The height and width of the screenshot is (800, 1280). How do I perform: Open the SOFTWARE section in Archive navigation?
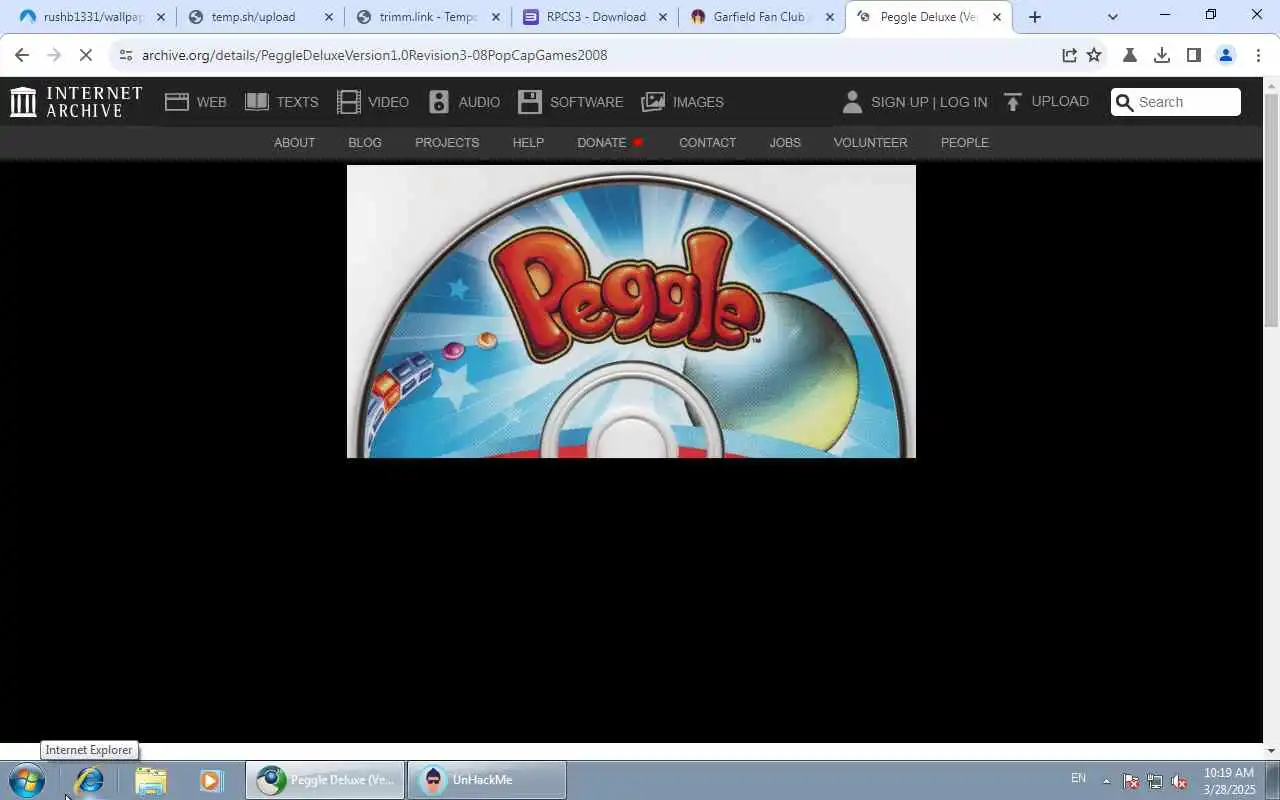pos(571,102)
